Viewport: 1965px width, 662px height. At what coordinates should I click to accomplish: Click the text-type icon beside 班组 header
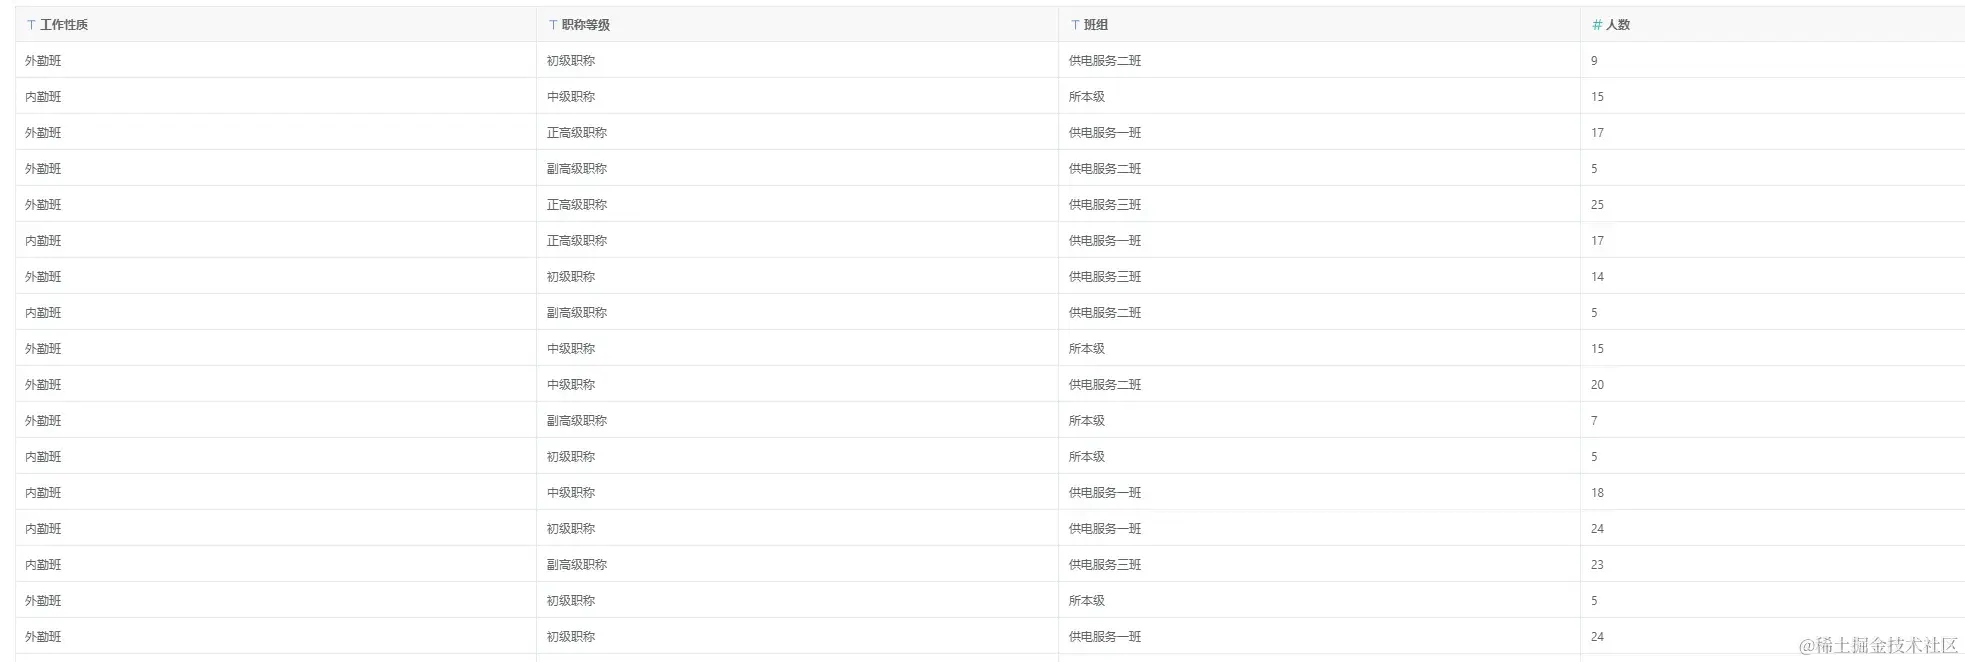1075,25
